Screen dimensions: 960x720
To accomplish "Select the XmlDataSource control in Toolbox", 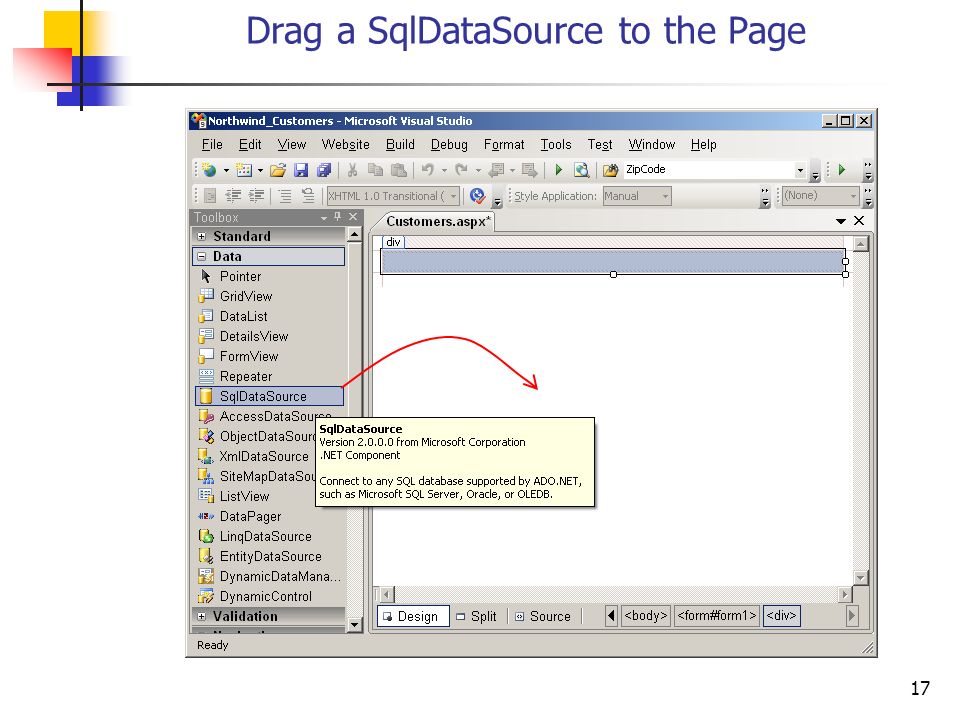I will tap(256, 457).
